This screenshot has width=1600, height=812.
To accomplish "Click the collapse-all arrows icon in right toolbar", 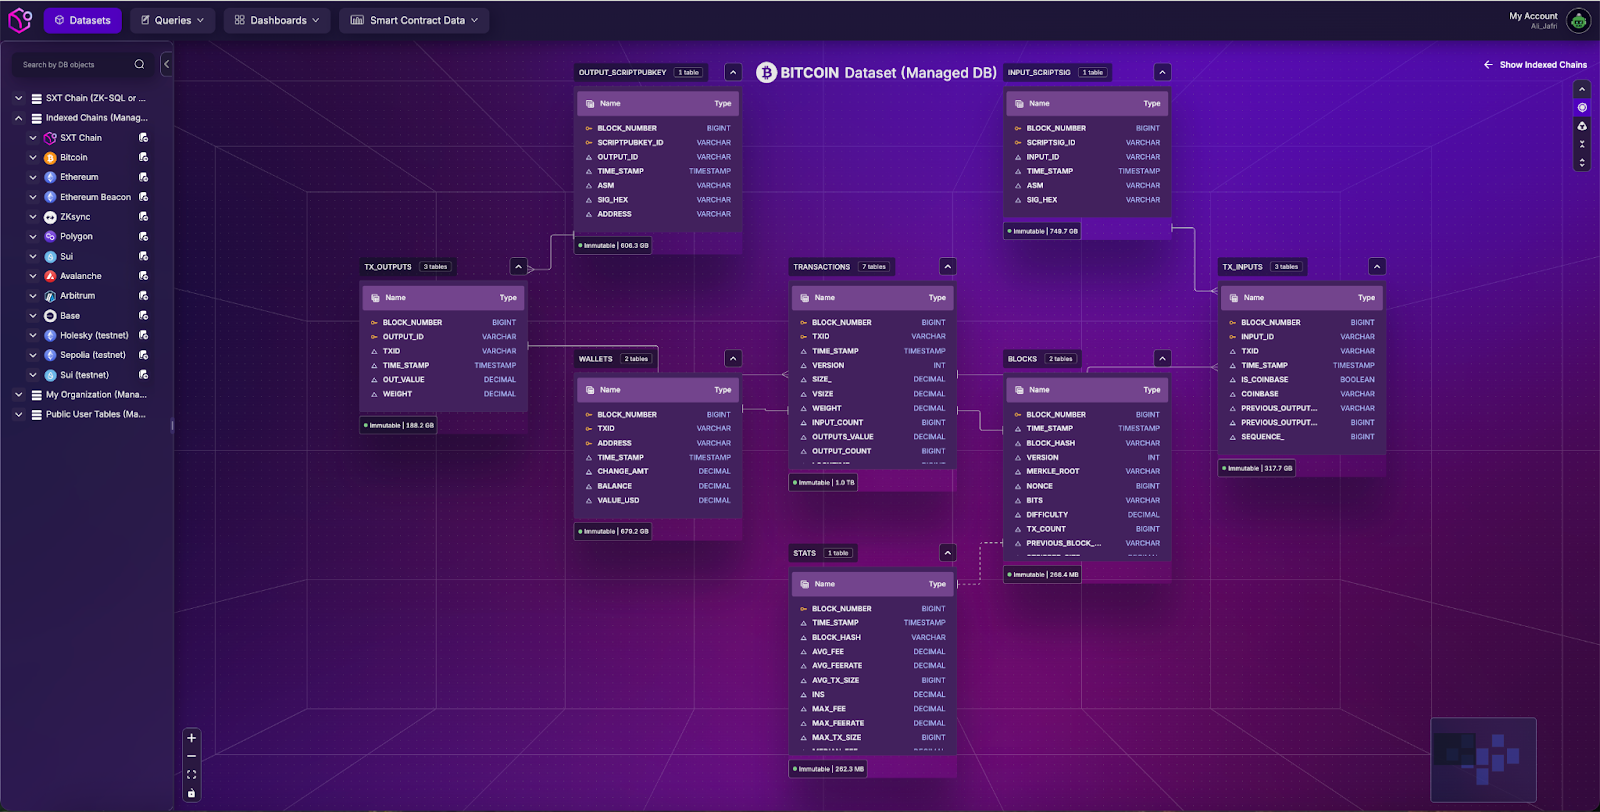I will click(x=1582, y=144).
